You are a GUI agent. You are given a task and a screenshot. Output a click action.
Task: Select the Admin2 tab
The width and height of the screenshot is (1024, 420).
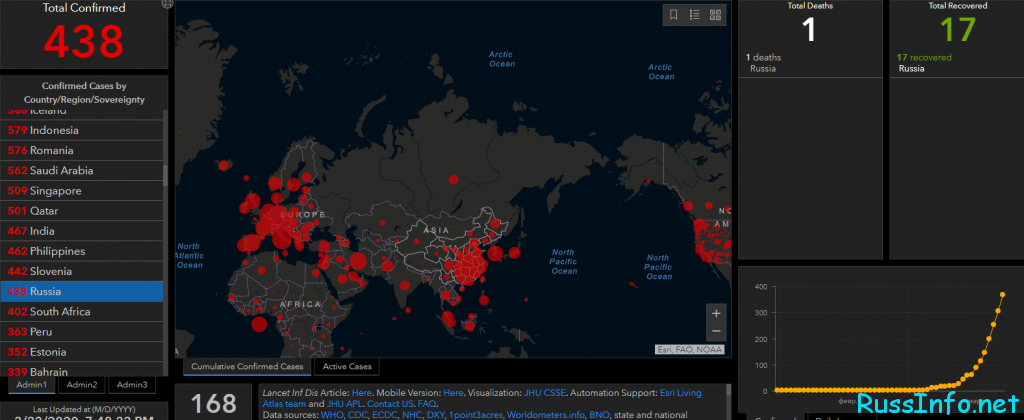point(82,385)
